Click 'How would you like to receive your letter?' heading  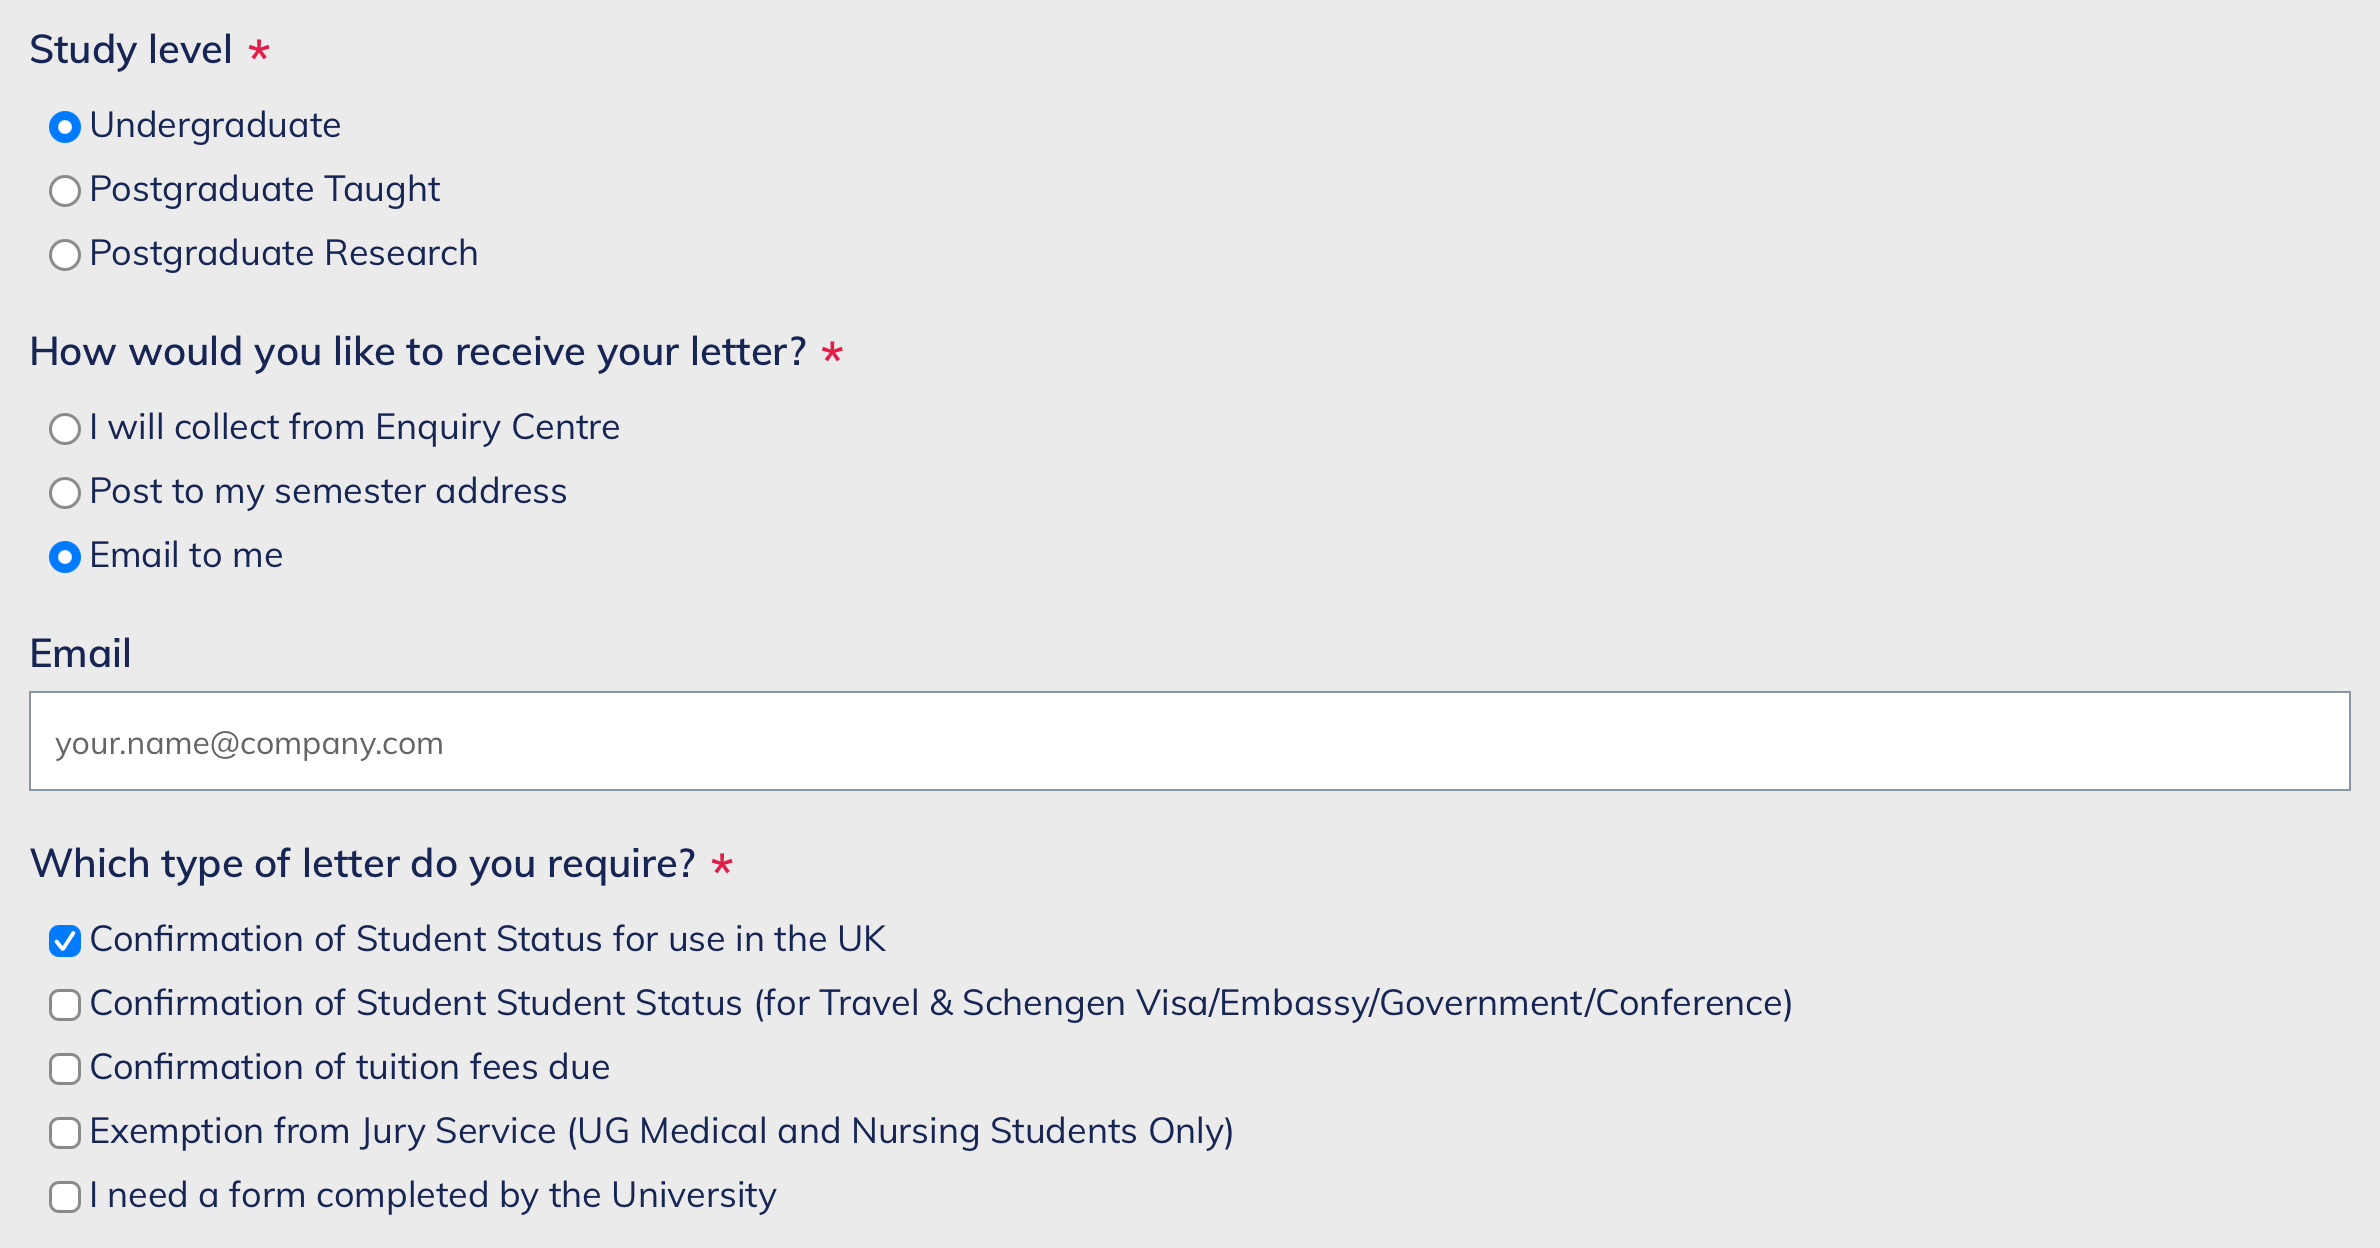point(417,352)
